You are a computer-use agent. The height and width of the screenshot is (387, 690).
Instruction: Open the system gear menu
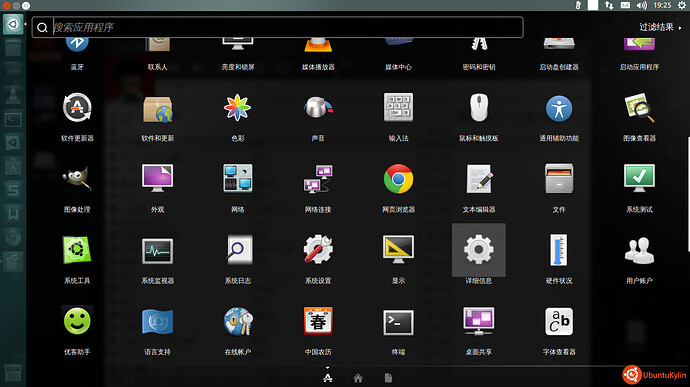[682, 5]
